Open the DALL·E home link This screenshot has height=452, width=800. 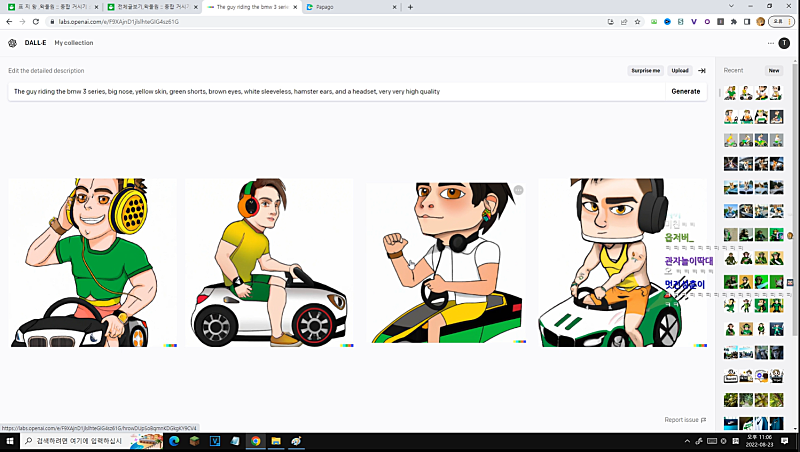coord(35,43)
